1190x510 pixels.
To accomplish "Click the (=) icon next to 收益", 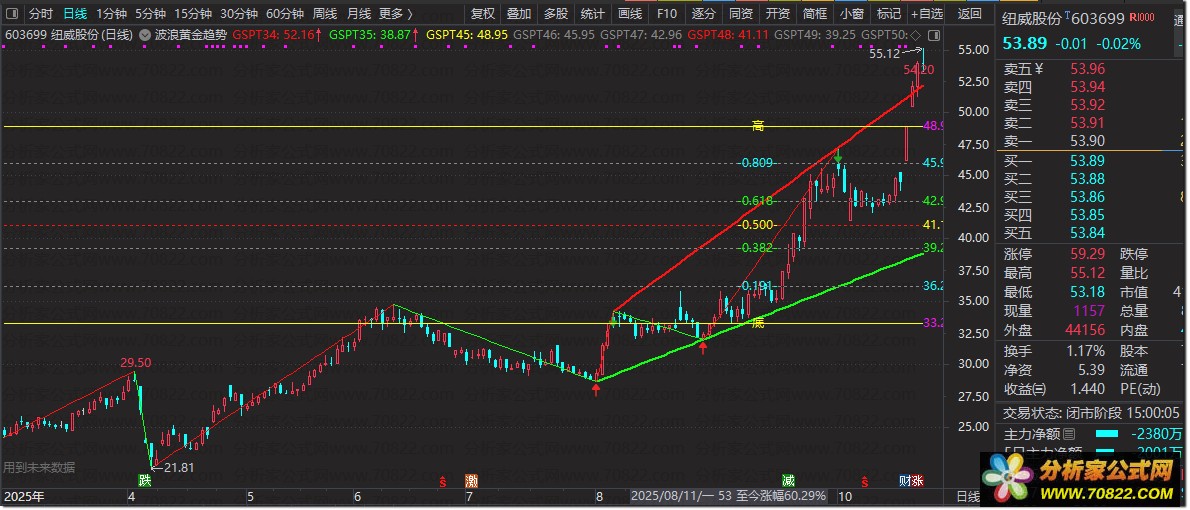I will point(1040,389).
